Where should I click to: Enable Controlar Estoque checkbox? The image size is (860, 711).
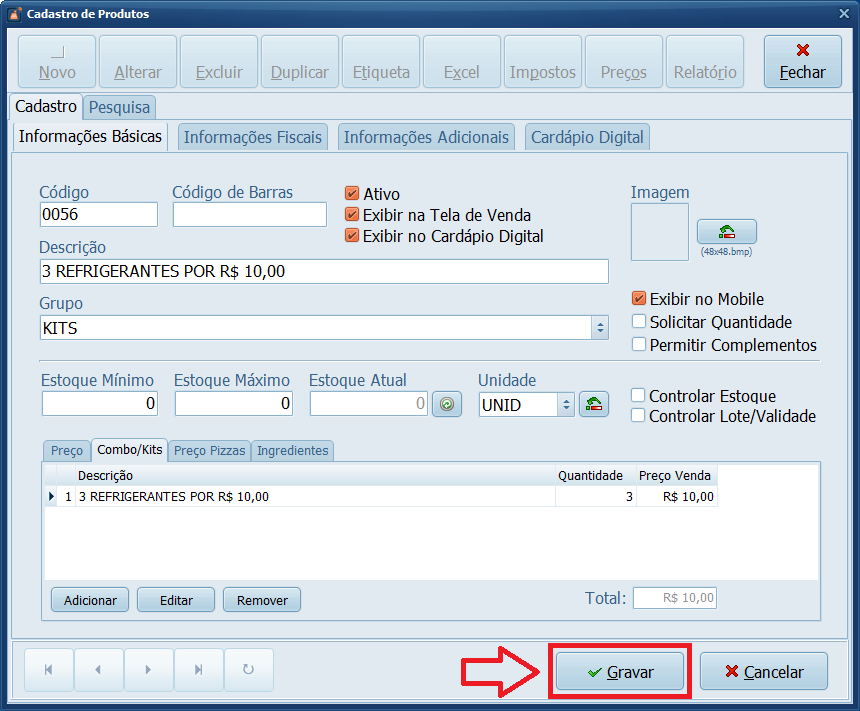tap(639, 396)
